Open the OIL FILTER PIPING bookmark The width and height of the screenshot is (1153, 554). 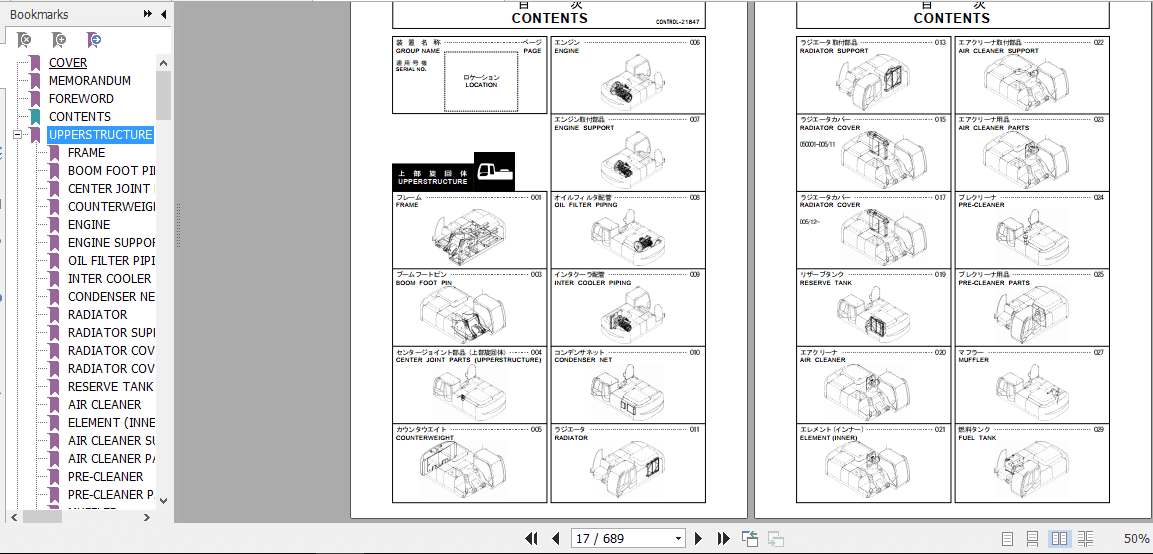[111, 260]
